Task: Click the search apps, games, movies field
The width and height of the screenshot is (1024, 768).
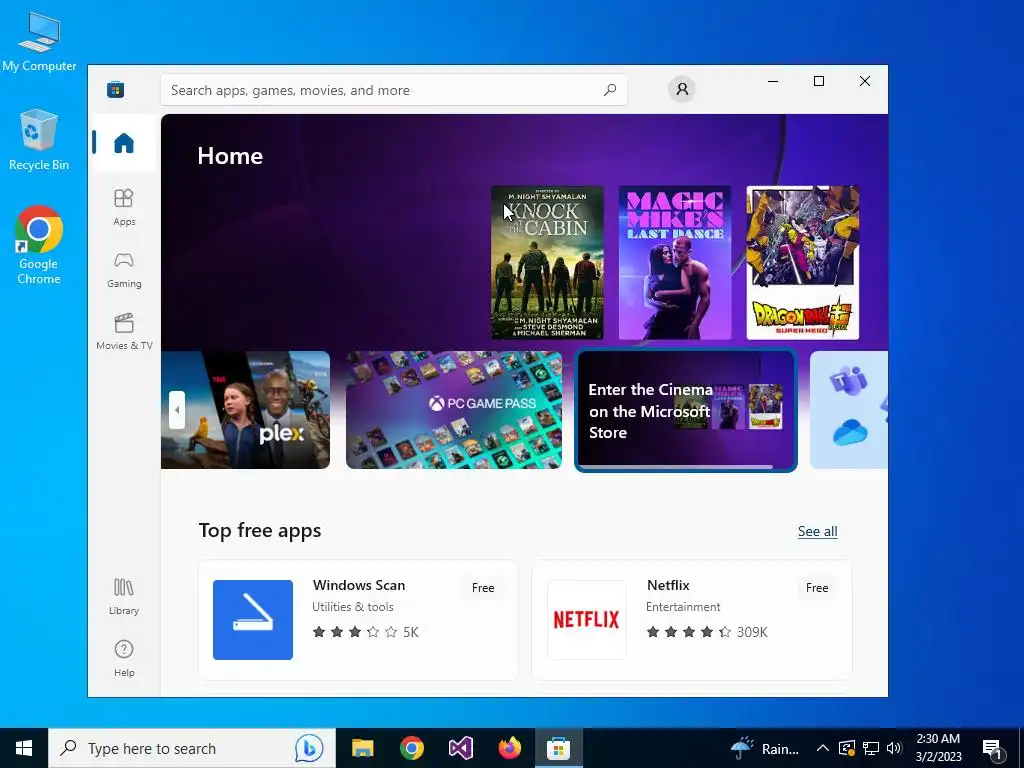Action: (394, 90)
